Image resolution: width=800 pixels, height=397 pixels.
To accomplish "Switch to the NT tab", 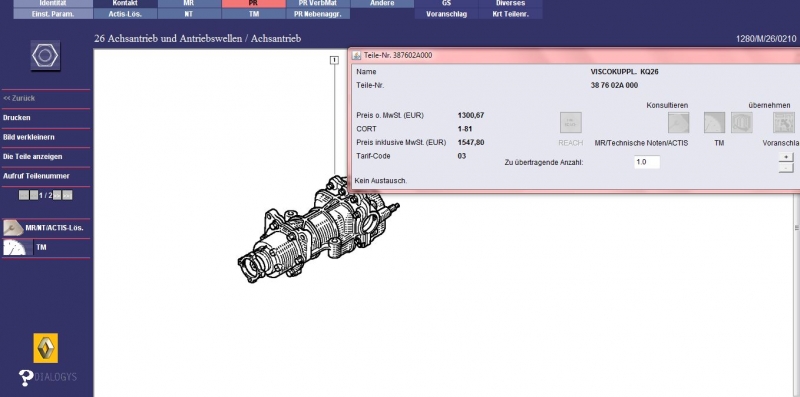I will coord(189,14).
